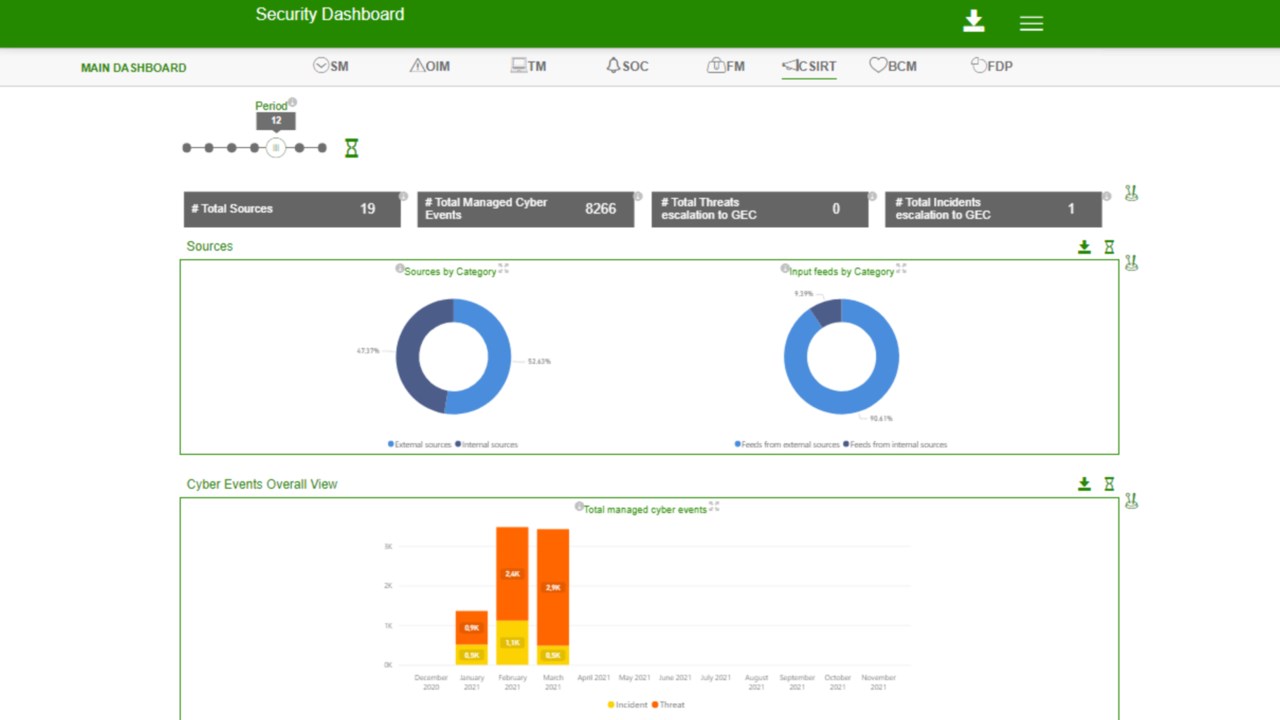Toggle Internal sources legend item
Viewport: 1280px width, 720px height.
point(486,444)
